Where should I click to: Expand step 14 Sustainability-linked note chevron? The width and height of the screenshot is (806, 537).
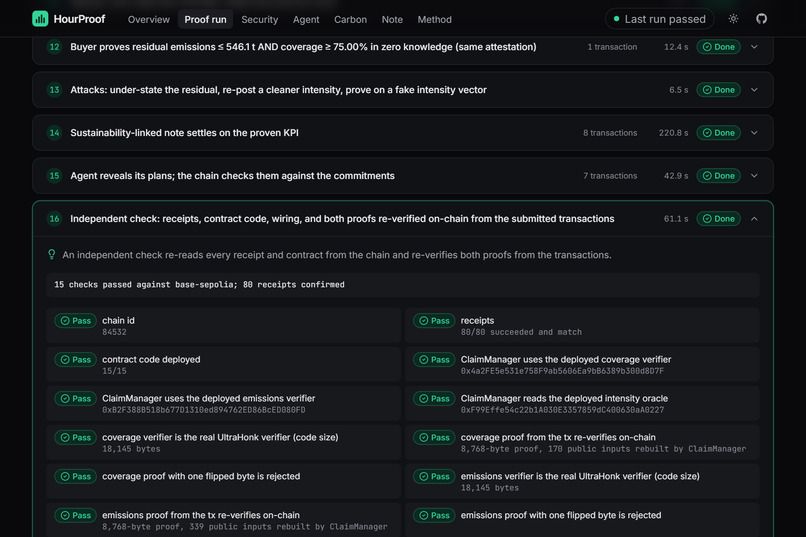(754, 133)
